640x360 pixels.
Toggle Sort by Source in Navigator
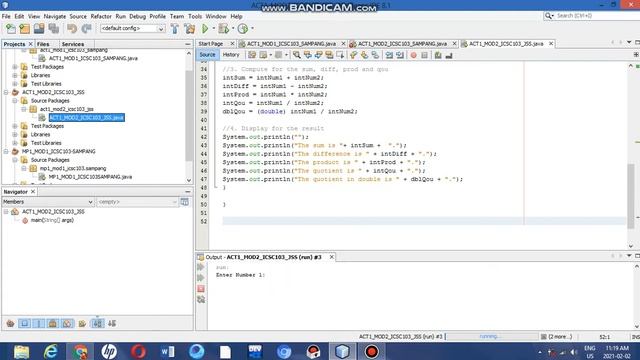coord(112,323)
